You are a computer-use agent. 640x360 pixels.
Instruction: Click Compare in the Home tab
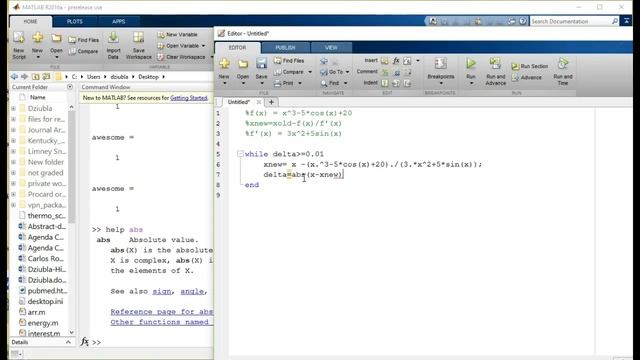coord(84,51)
